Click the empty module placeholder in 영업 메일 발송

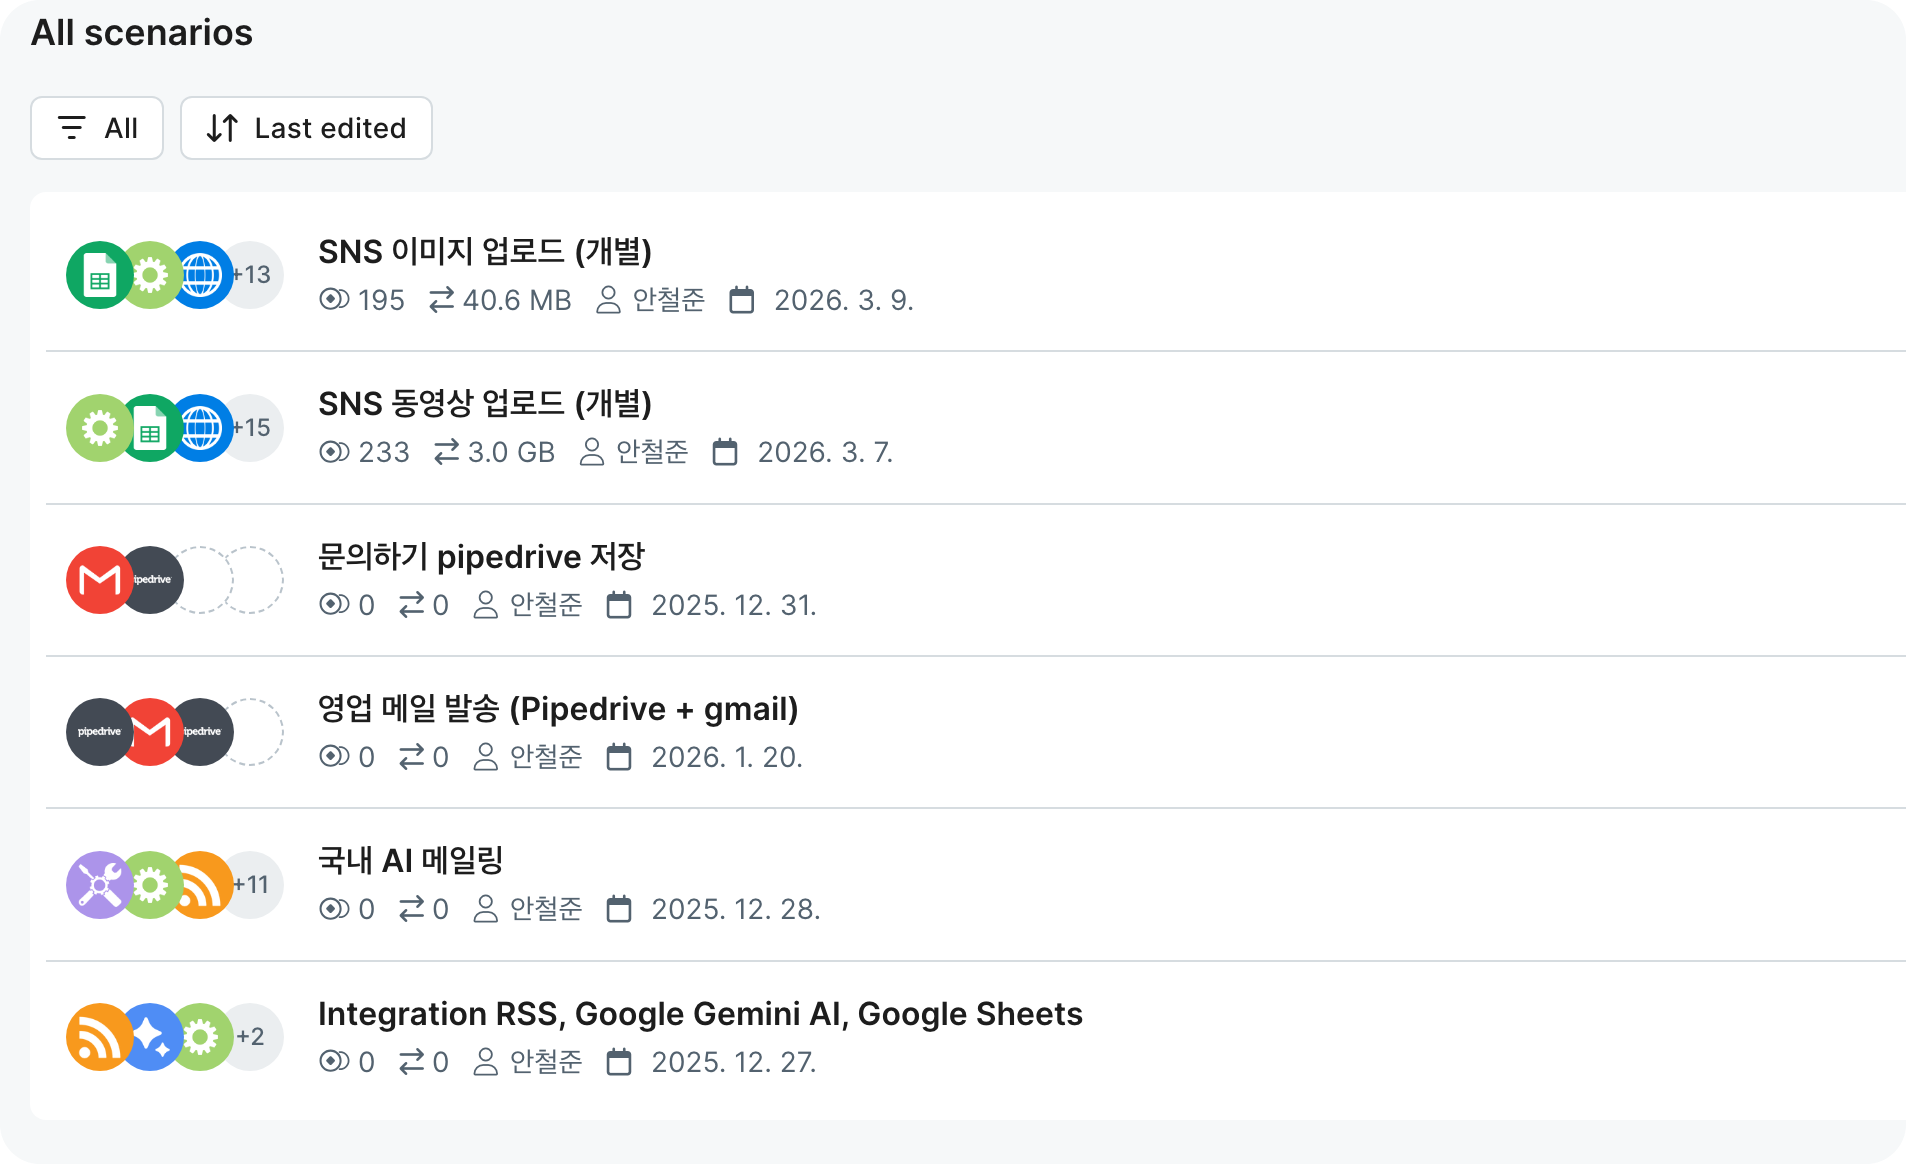tap(257, 732)
